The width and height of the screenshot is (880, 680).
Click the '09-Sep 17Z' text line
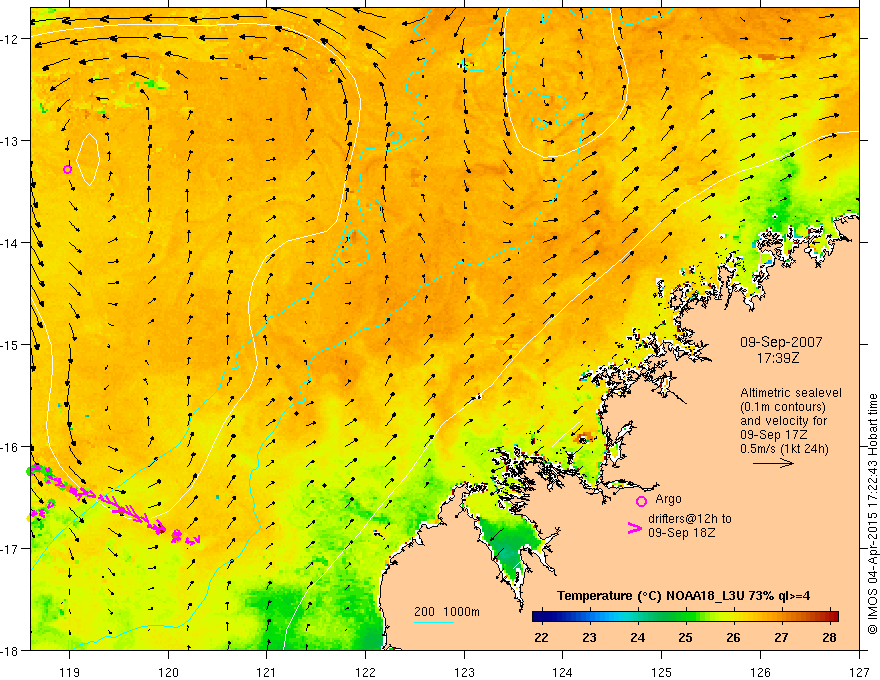pos(774,435)
